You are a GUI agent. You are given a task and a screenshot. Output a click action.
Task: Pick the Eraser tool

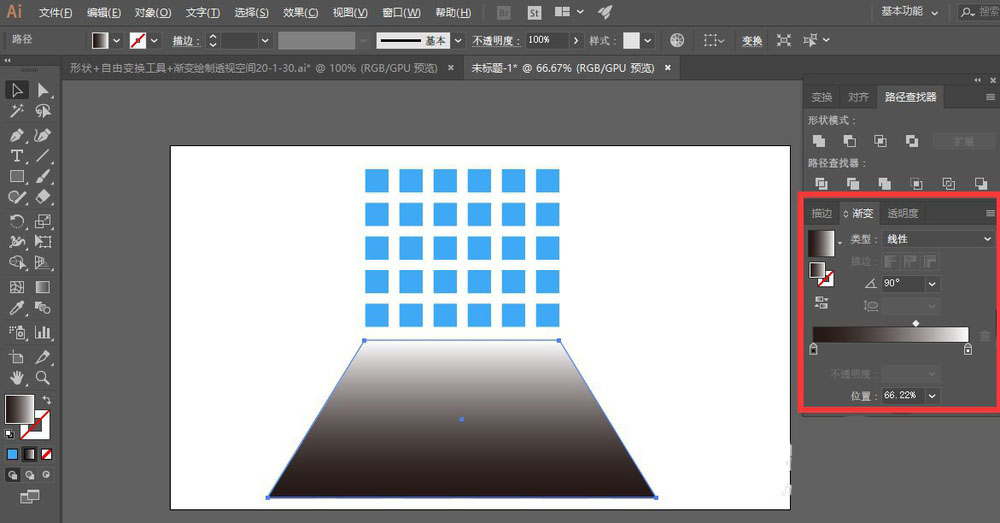pyautogui.click(x=43, y=197)
